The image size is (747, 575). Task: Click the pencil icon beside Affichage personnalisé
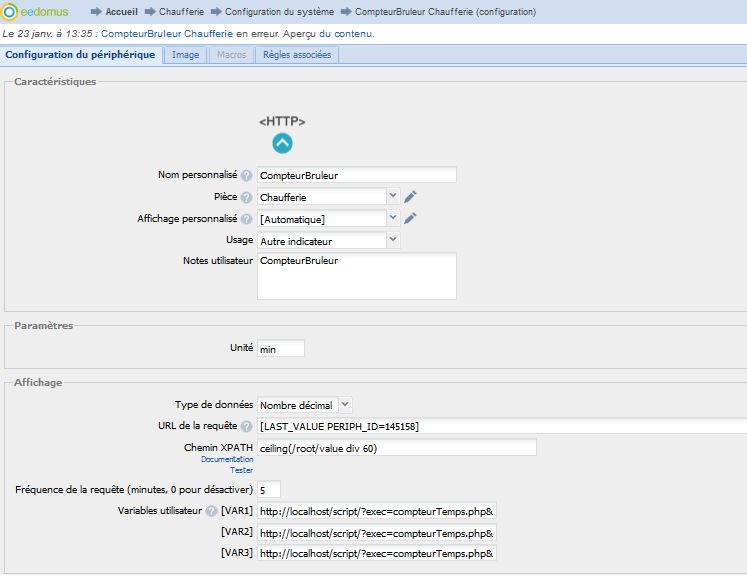coord(410,219)
